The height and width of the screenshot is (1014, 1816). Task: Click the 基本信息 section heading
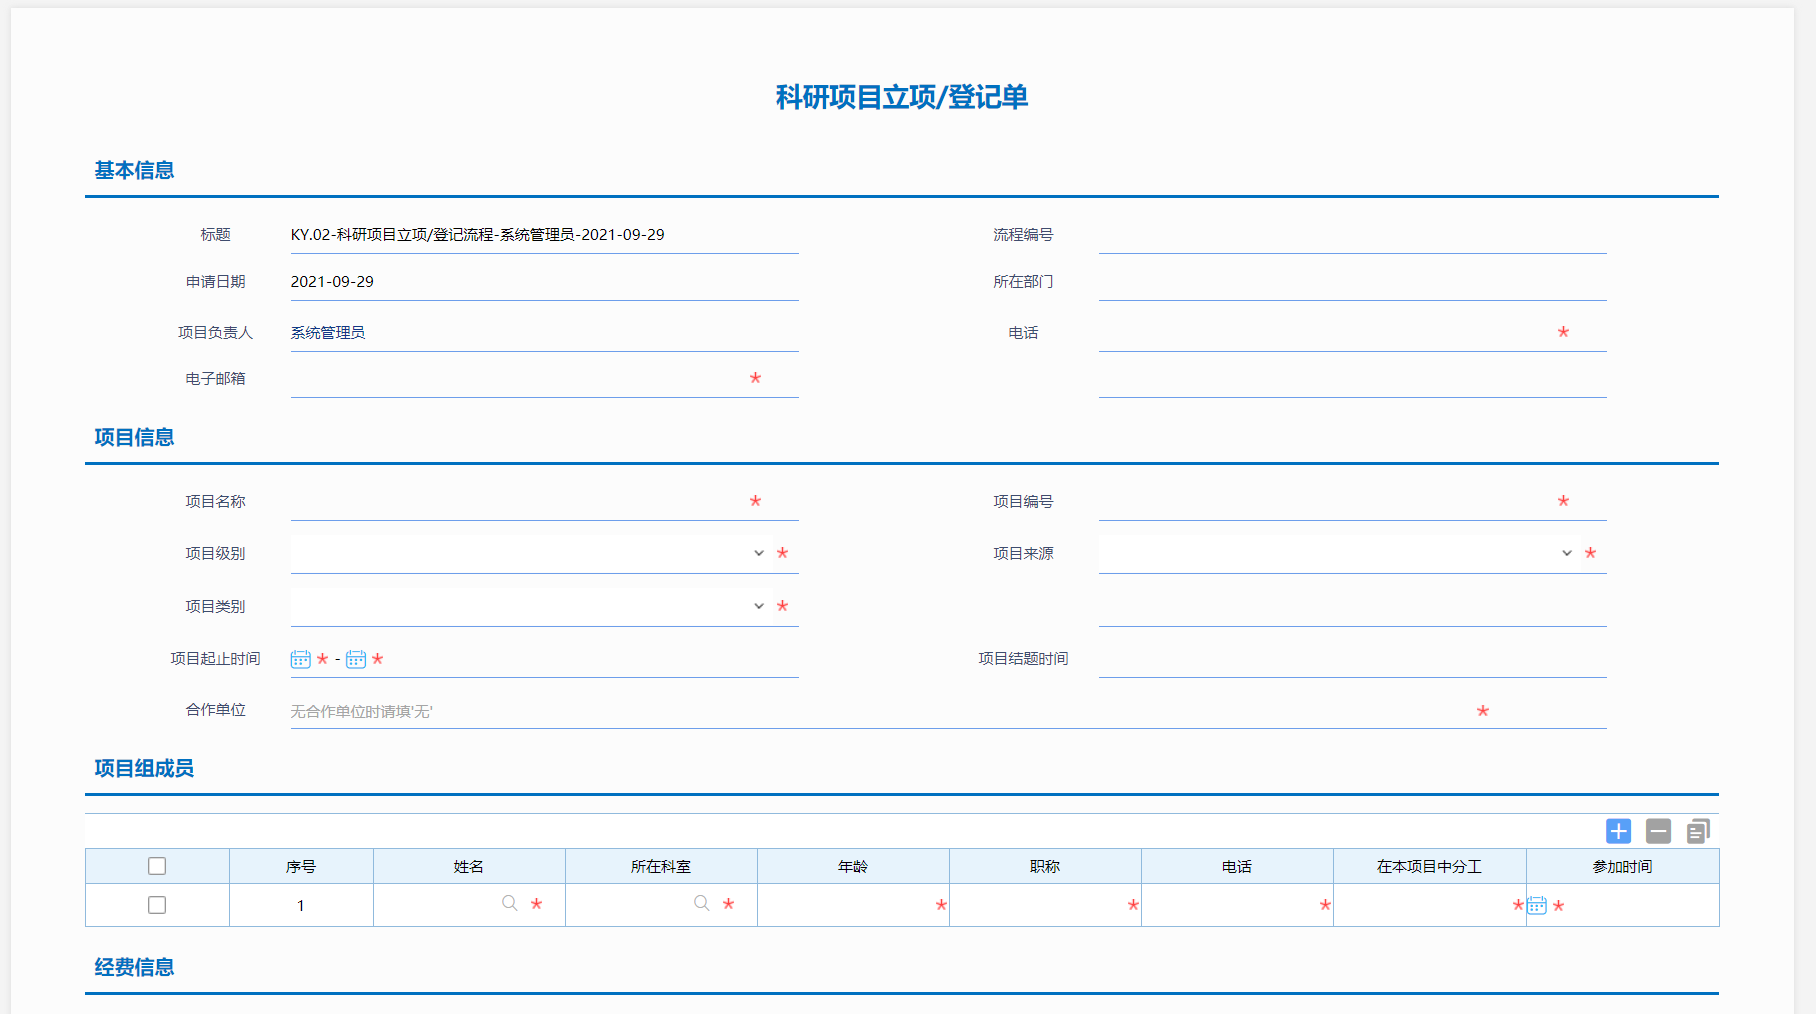(134, 170)
